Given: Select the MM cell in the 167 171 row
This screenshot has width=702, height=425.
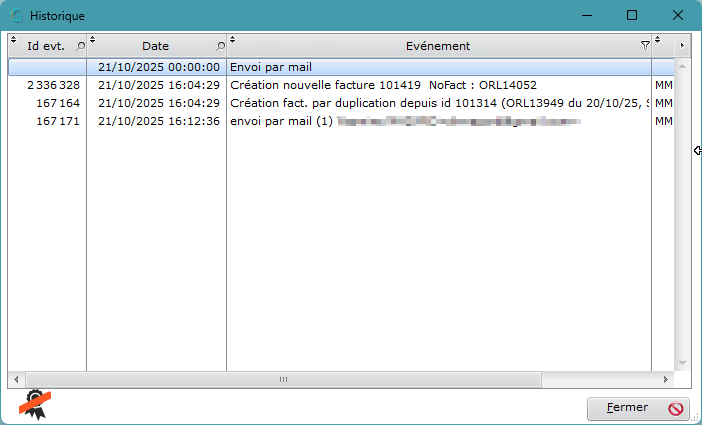Looking at the screenshot, I should (663, 121).
